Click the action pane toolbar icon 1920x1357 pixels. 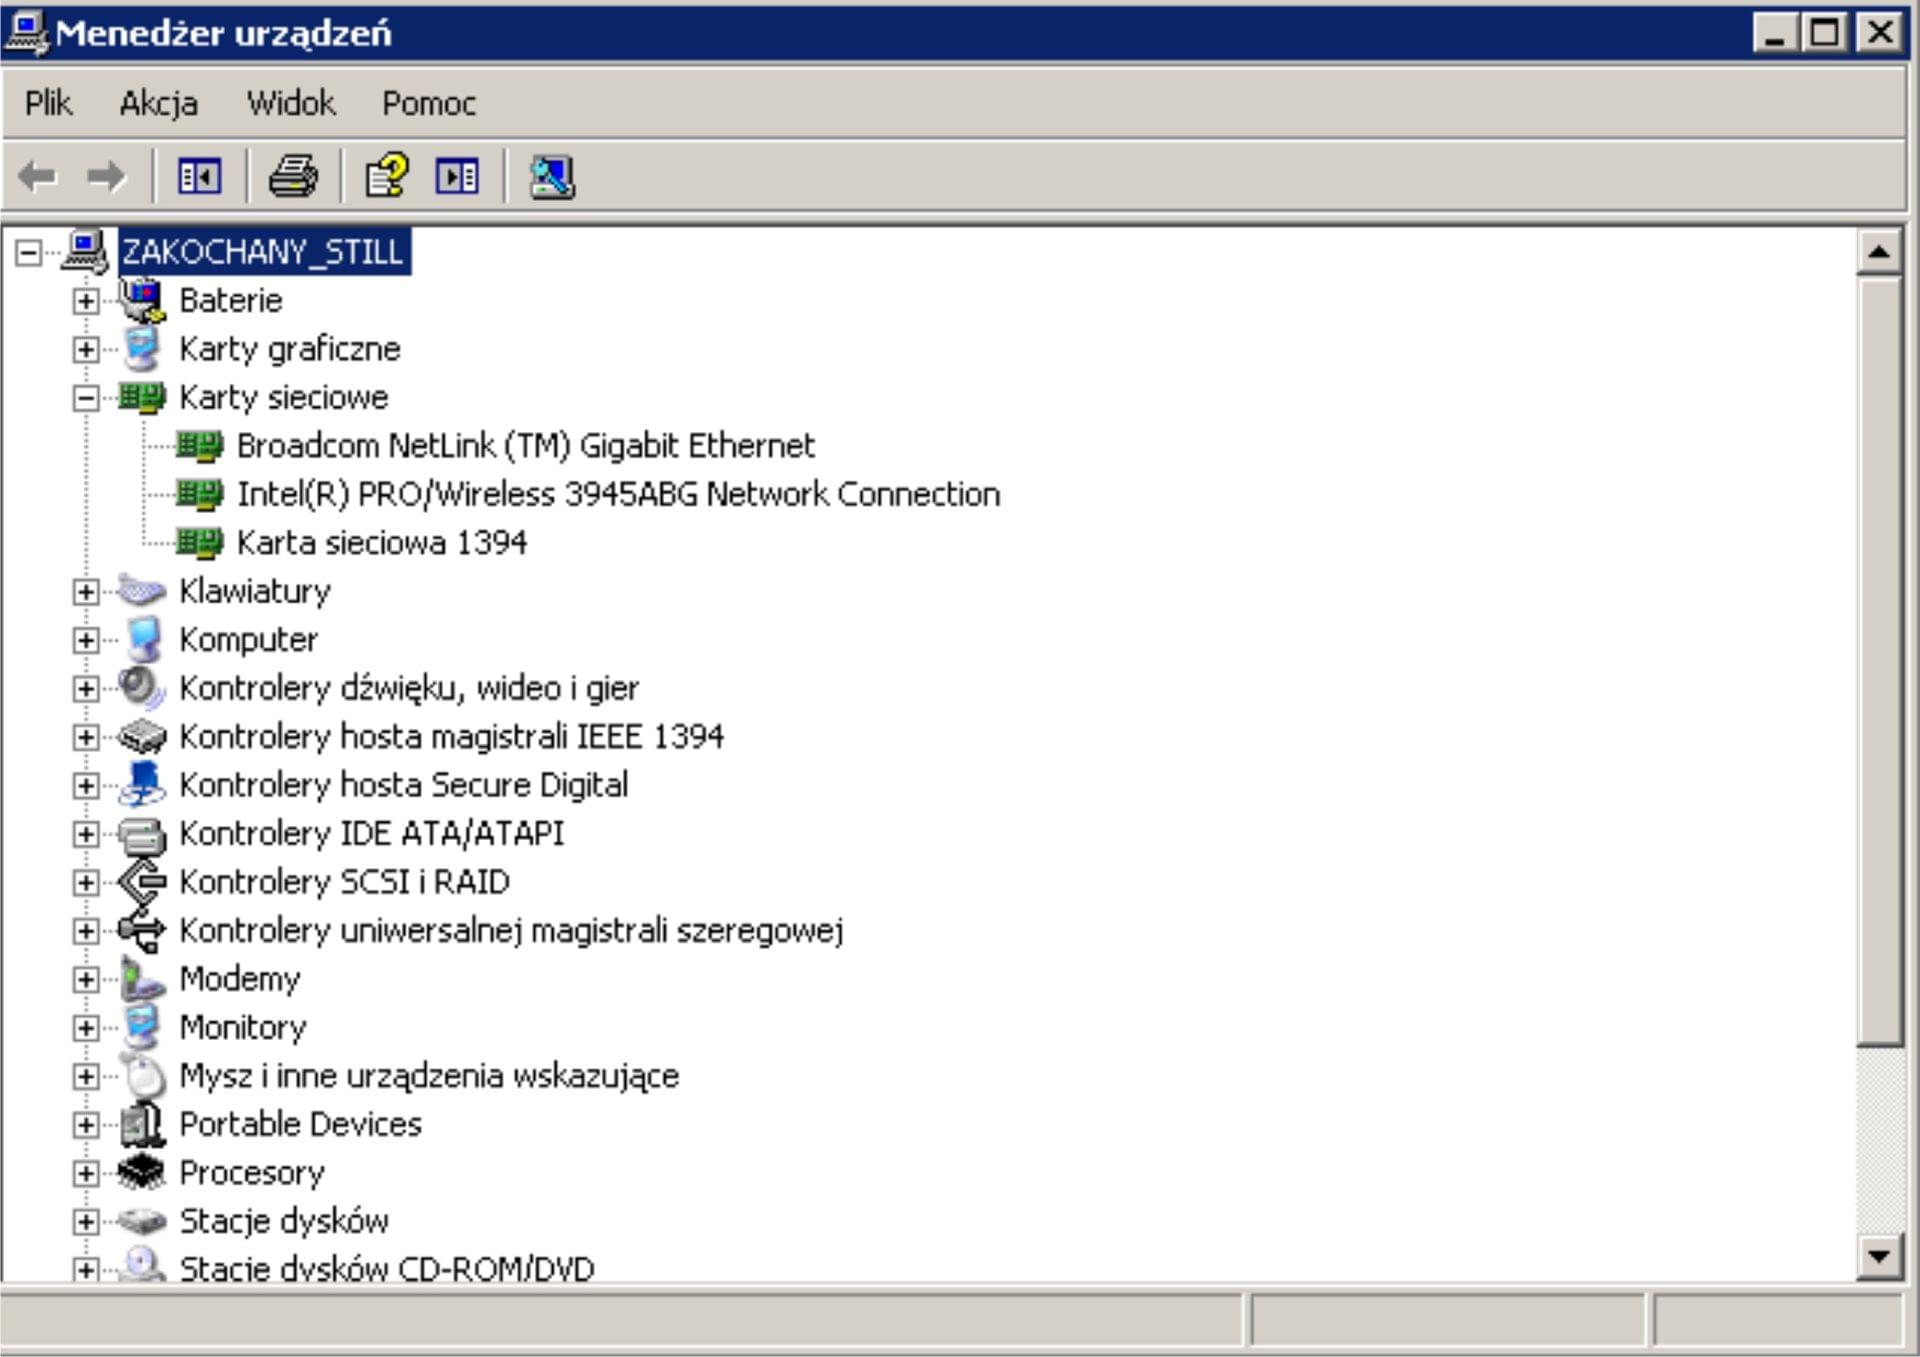[457, 177]
